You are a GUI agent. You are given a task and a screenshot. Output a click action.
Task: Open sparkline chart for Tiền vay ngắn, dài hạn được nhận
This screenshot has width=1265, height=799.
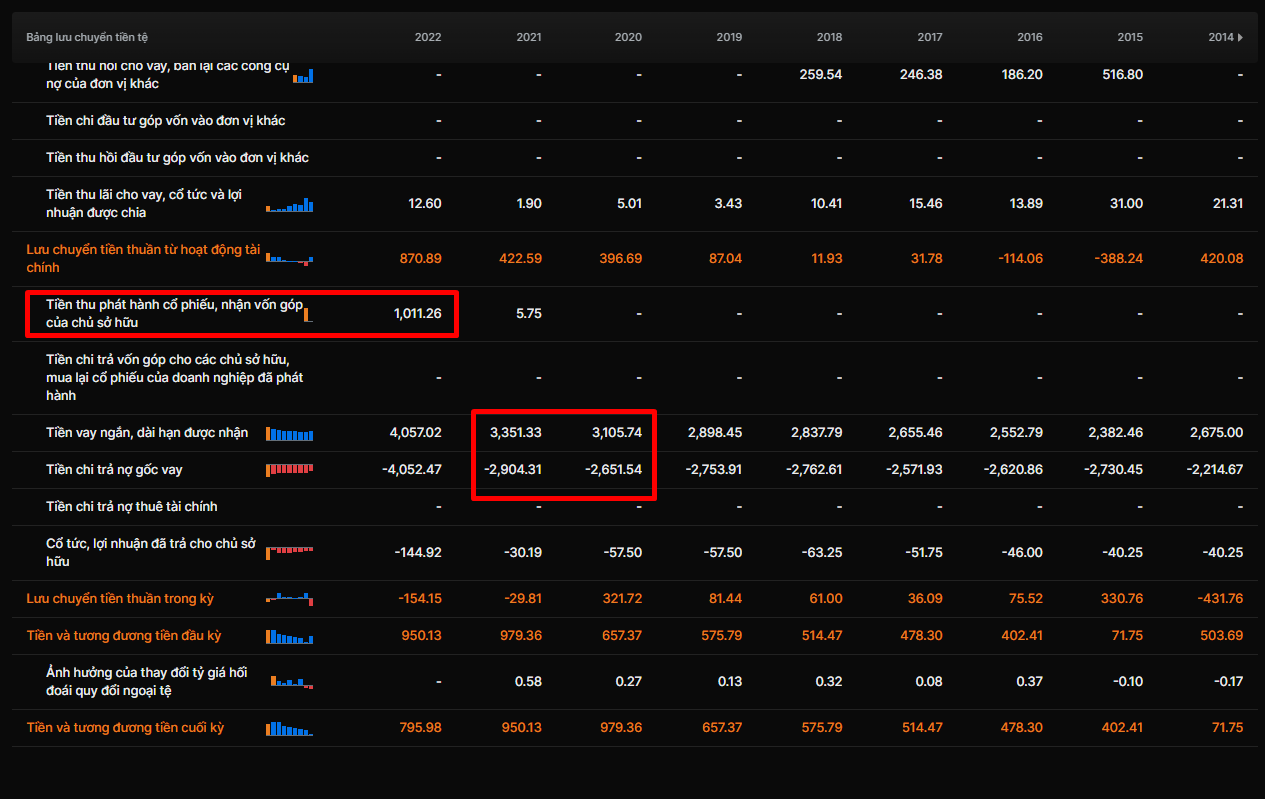(290, 433)
